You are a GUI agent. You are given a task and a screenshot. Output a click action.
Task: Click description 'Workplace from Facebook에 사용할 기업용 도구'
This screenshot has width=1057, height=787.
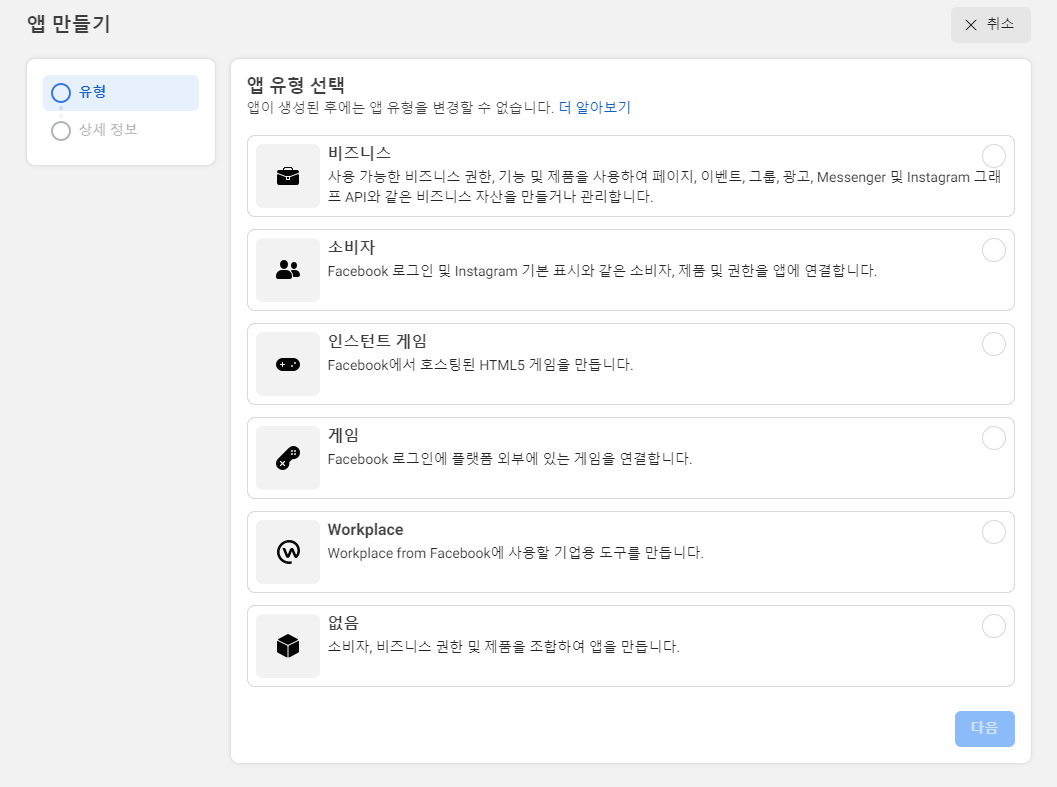coord(516,553)
